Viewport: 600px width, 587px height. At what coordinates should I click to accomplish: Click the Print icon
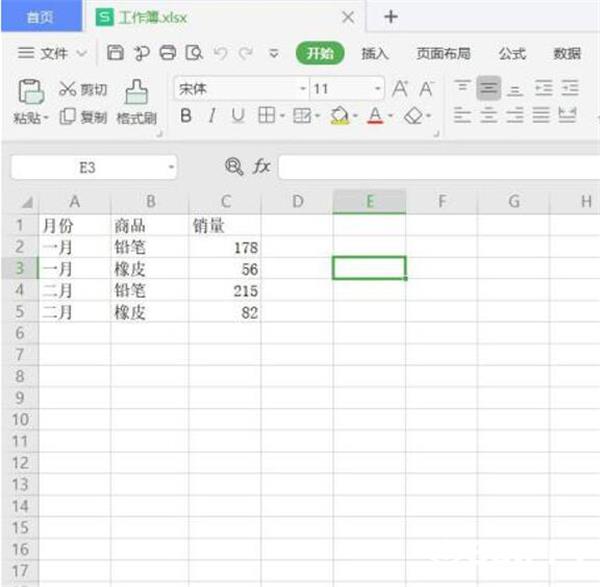(168, 53)
